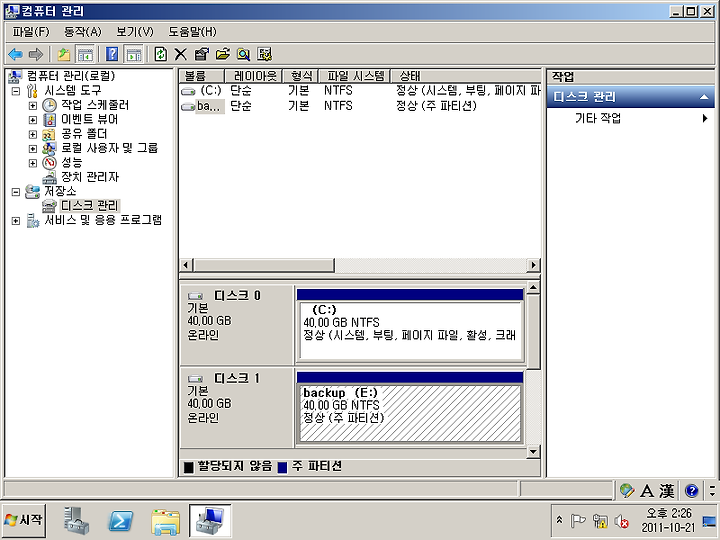
Task: Select the backup (E:) partition block
Action: 410,413
